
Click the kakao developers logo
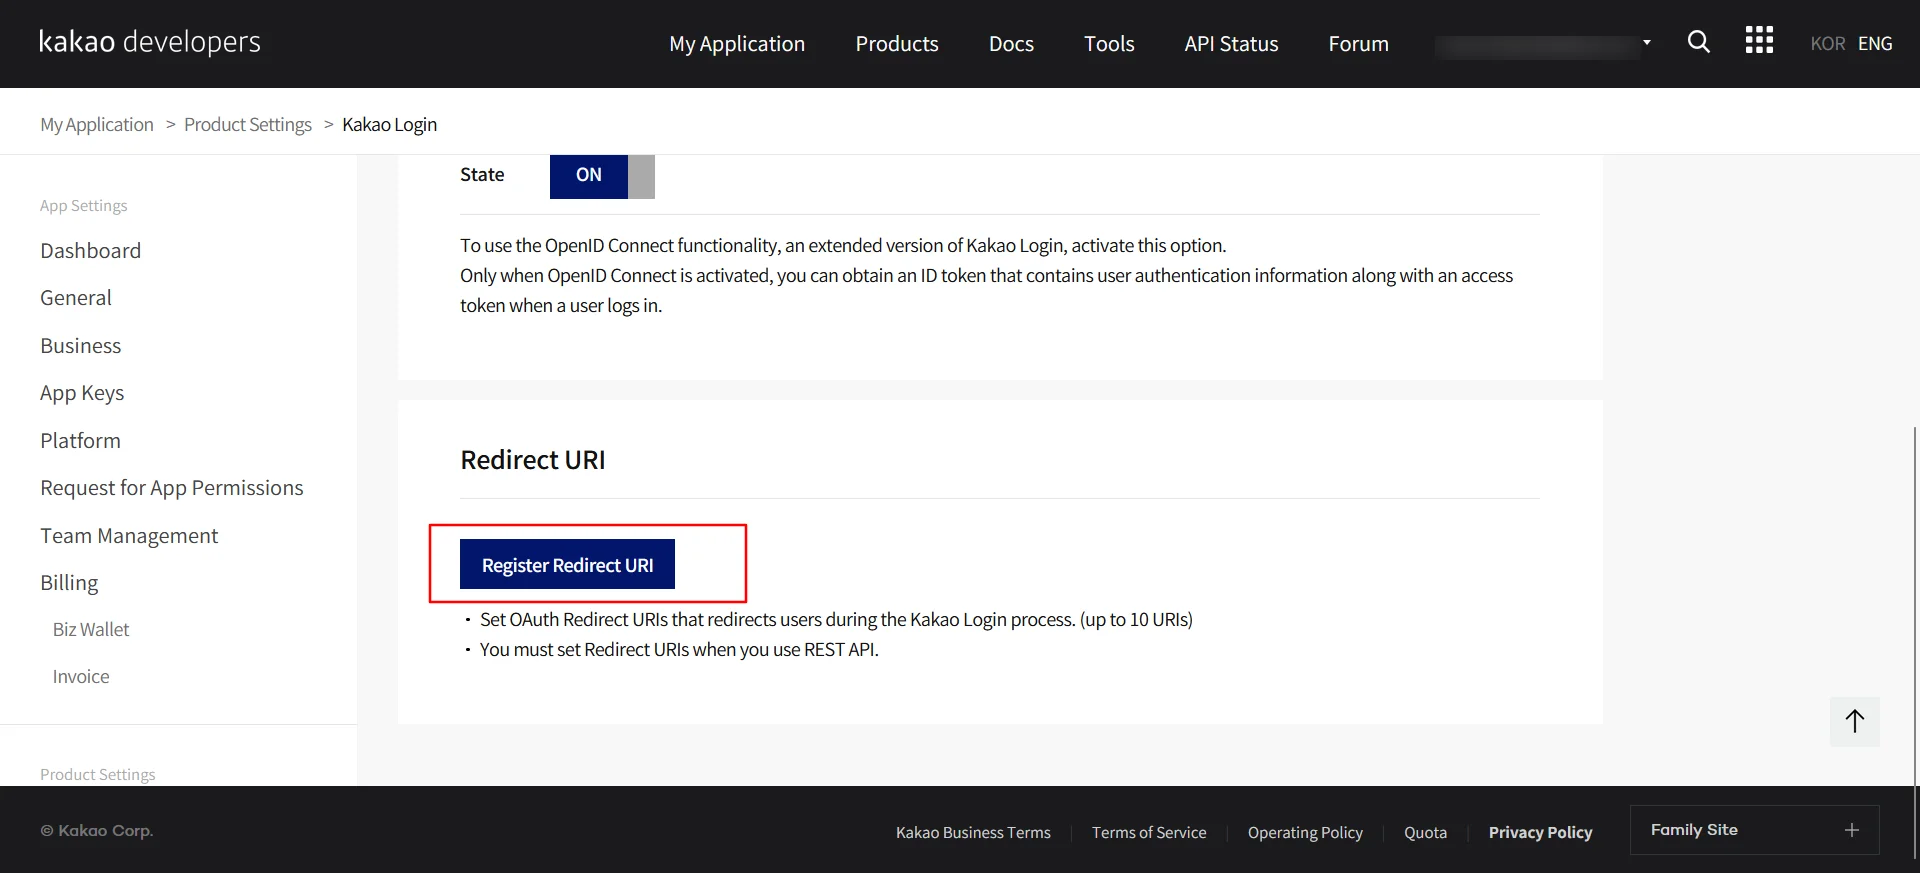click(150, 42)
